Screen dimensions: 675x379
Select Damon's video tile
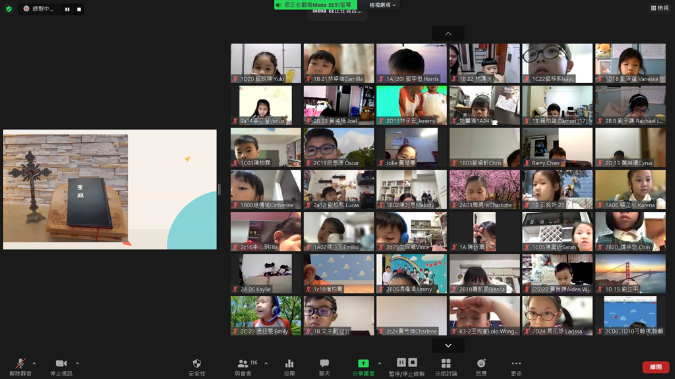point(557,105)
